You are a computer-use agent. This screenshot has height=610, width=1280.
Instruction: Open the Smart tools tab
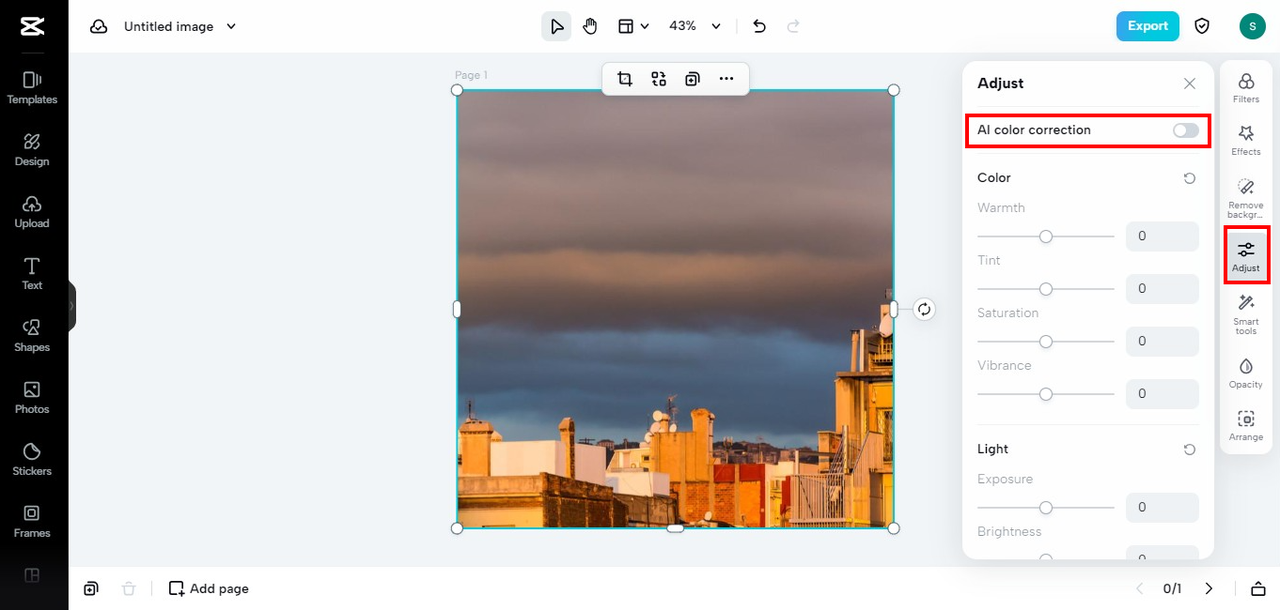pyautogui.click(x=1246, y=314)
